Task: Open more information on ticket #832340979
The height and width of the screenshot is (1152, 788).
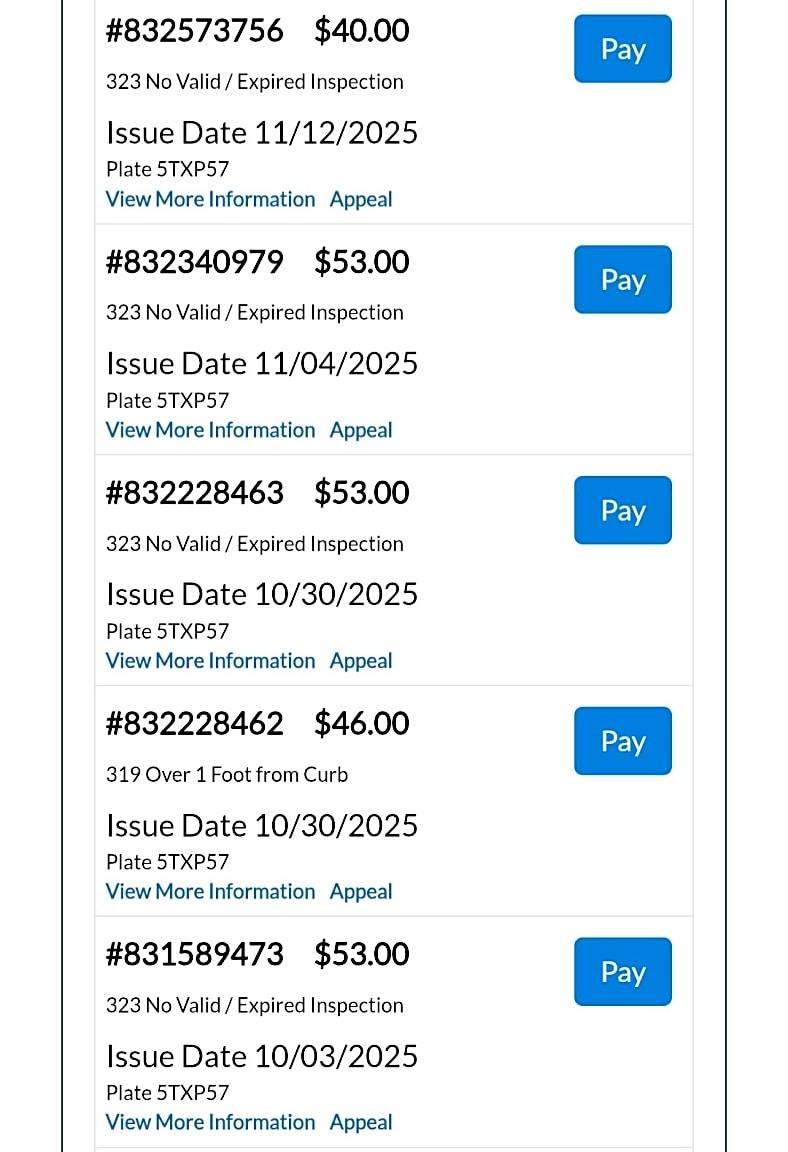Action: 210,430
